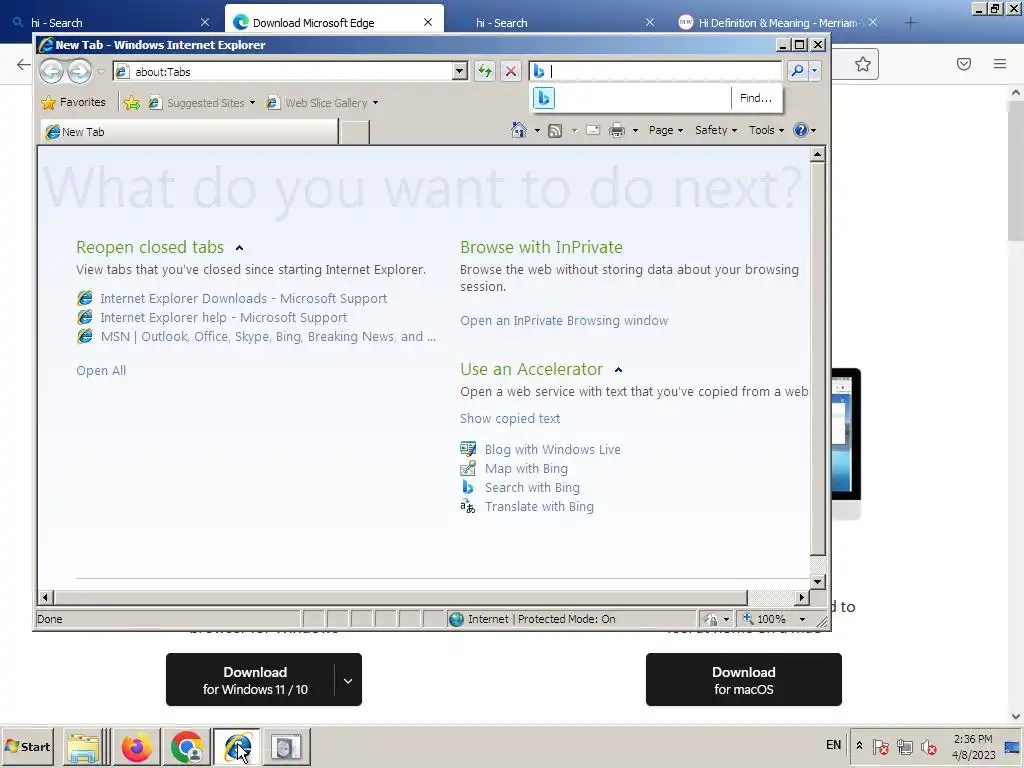Expand the Download for Windows options arrow
1024x768 pixels.
point(348,680)
